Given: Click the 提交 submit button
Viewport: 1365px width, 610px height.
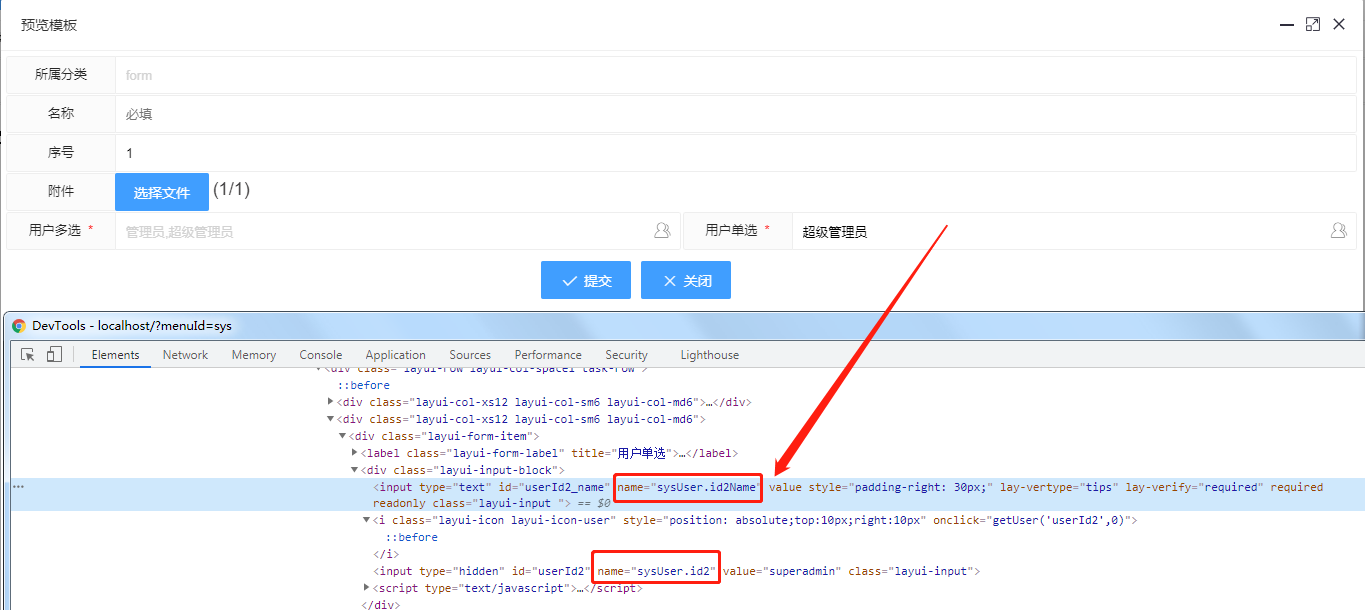Looking at the screenshot, I should (586, 280).
